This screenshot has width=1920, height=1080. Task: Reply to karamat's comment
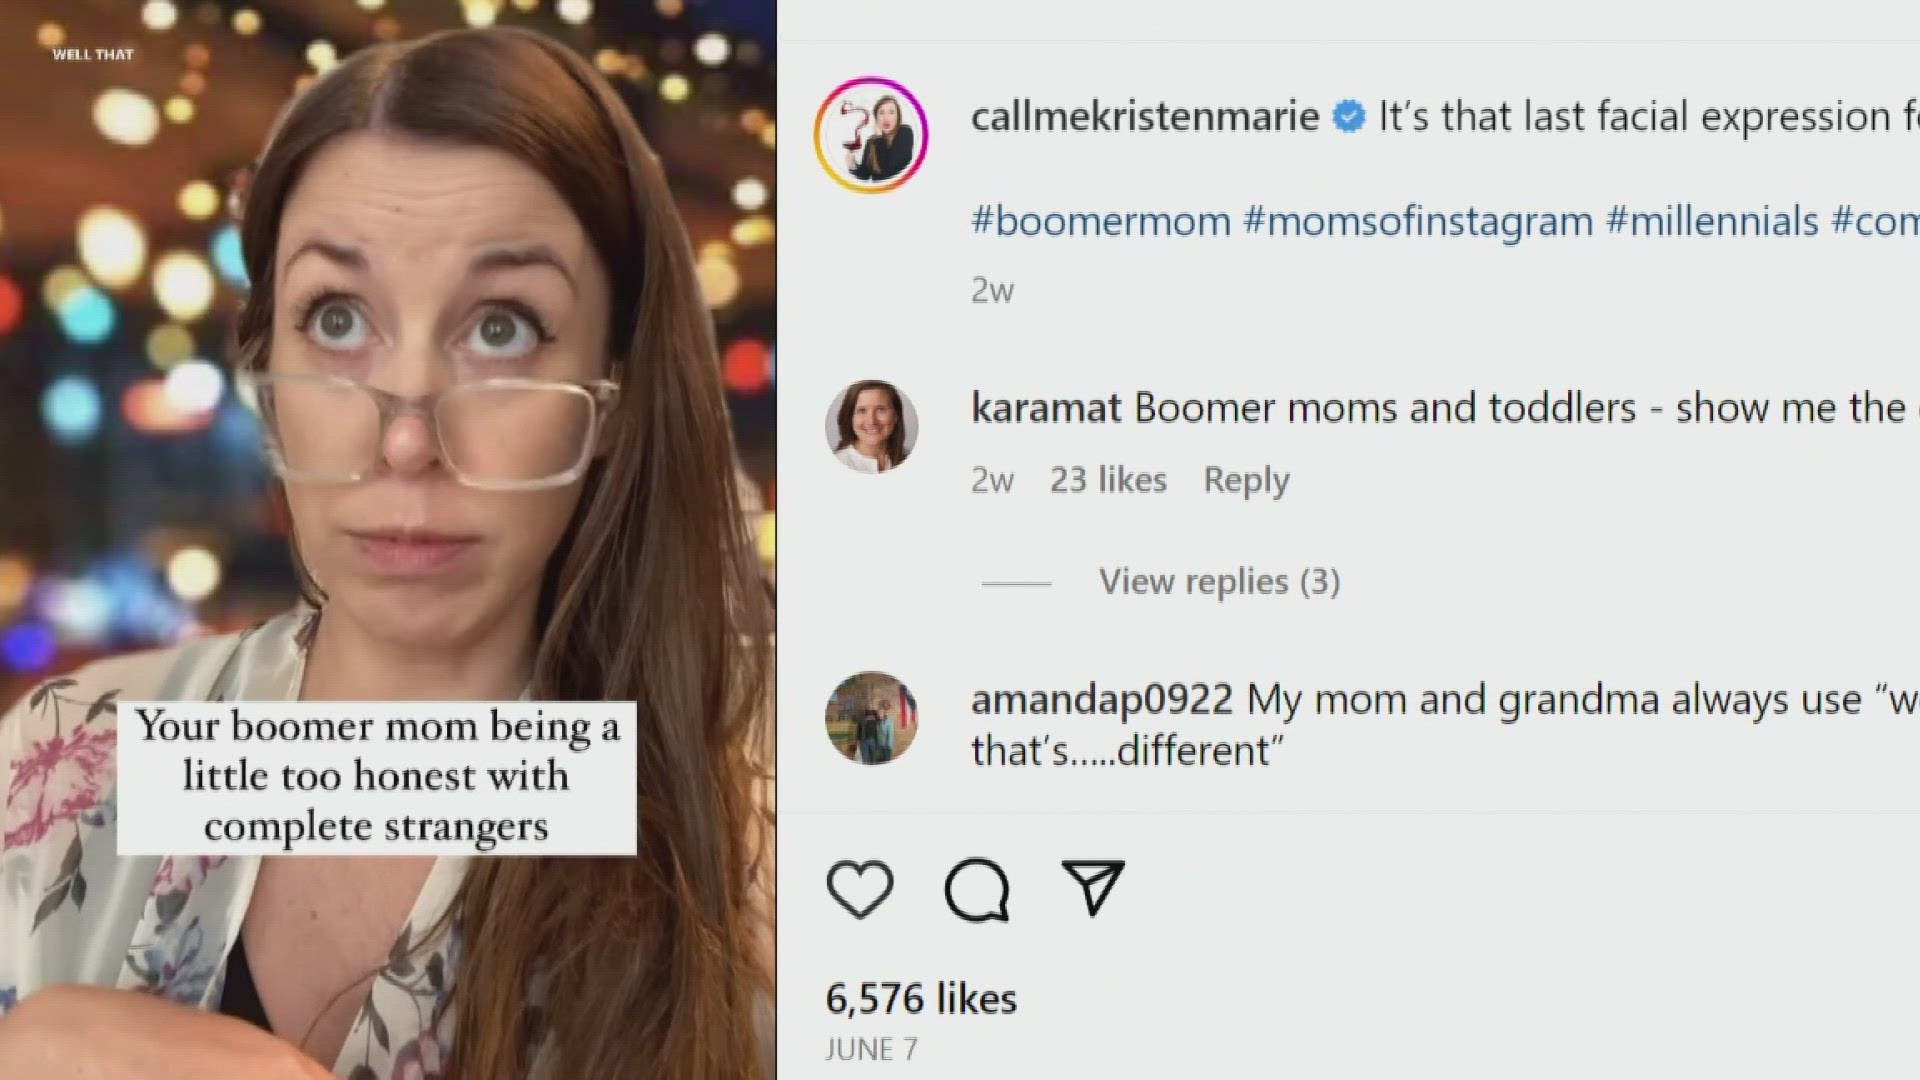click(1245, 480)
